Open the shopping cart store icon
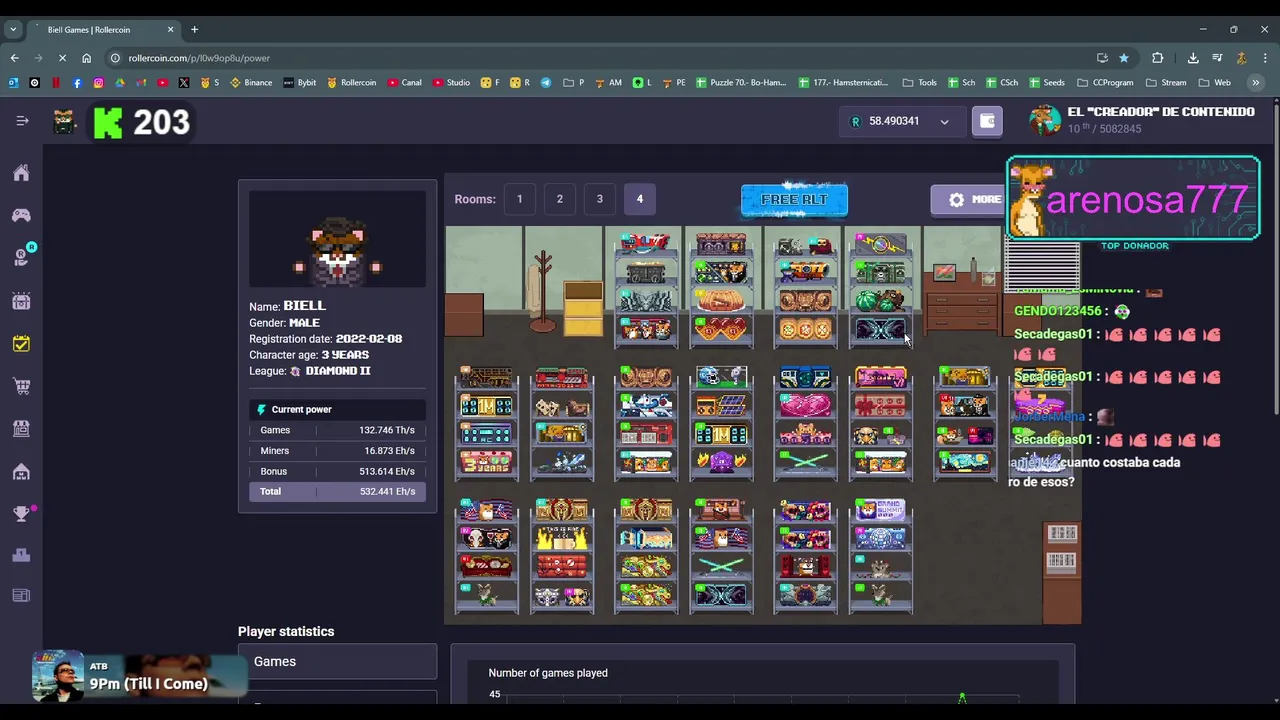 [21, 386]
